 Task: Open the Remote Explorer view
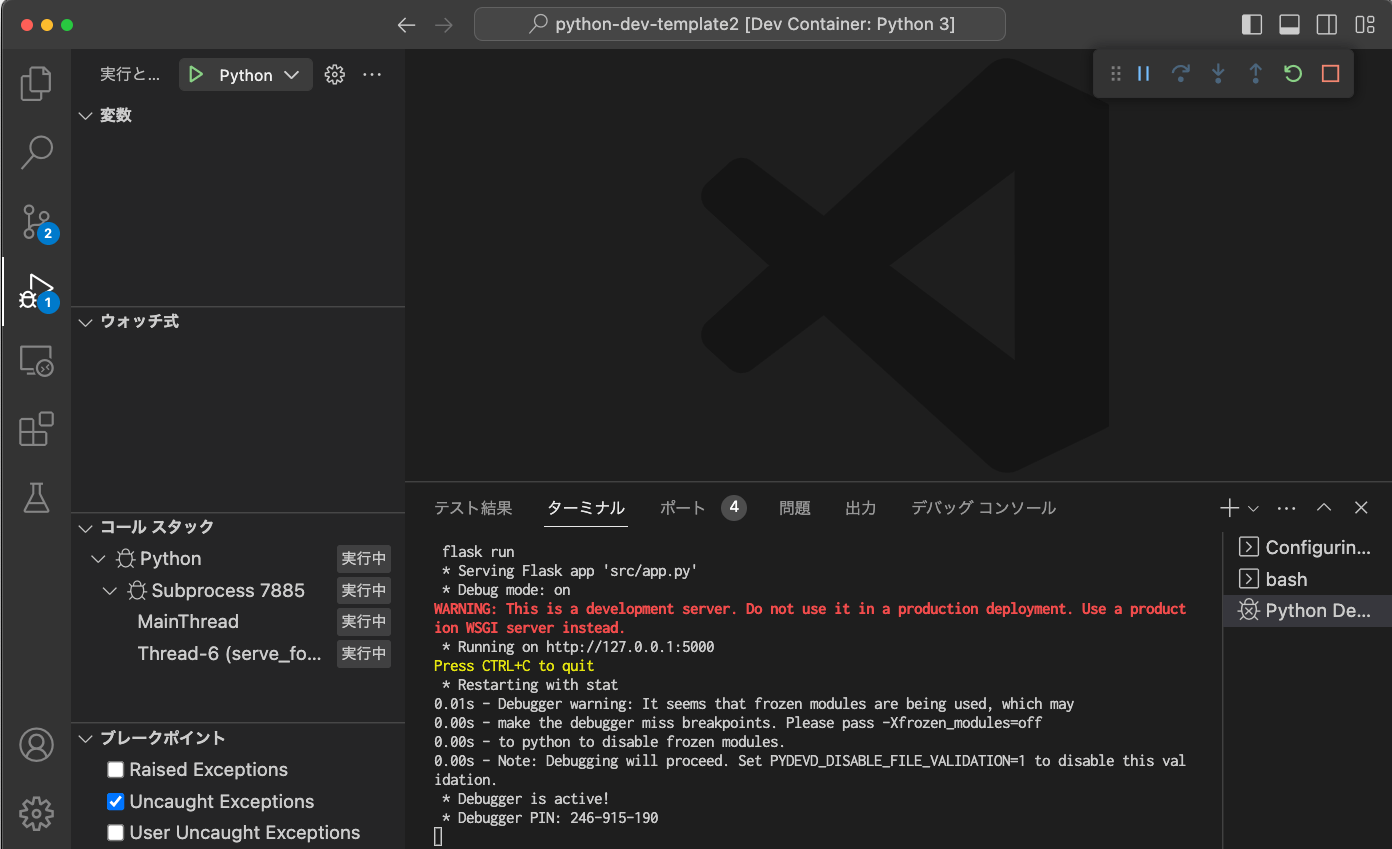36,361
